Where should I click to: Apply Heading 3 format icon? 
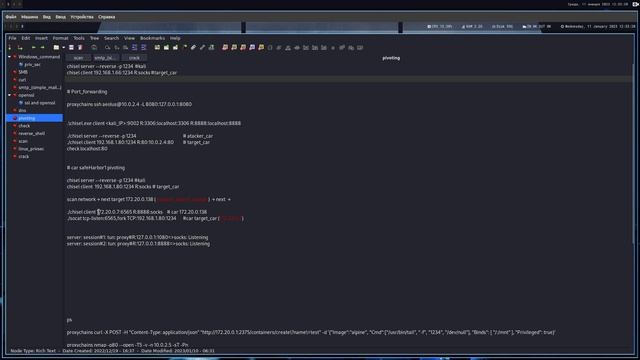324,47
